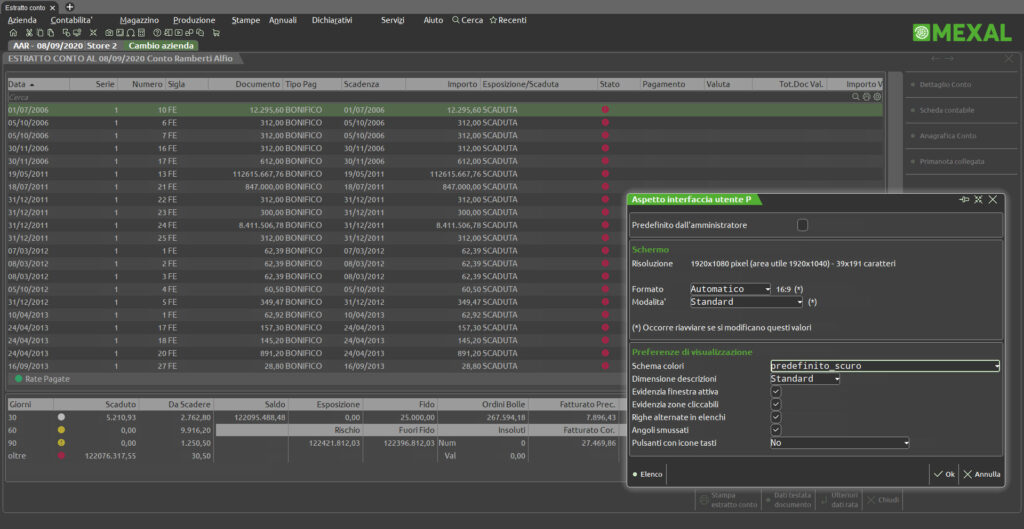Click the calculator toolbar icon
The width and height of the screenshot is (1024, 529).
(141, 33)
